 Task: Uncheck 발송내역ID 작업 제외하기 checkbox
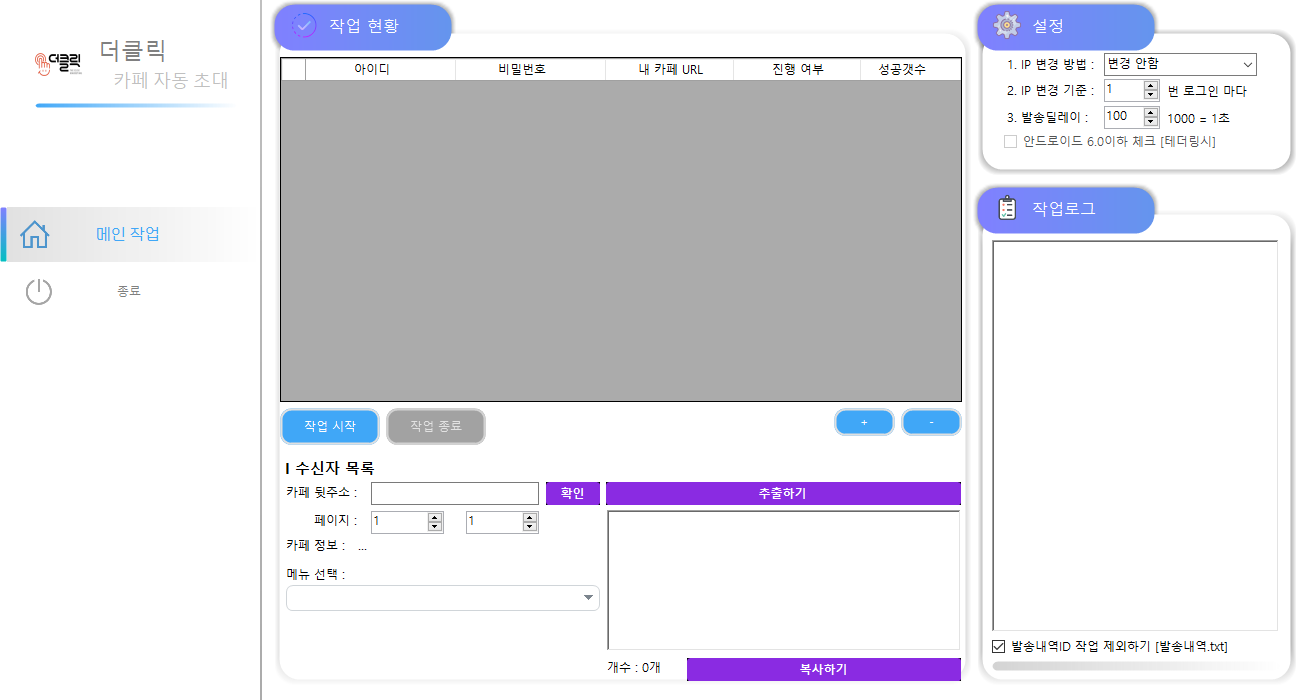click(999, 646)
